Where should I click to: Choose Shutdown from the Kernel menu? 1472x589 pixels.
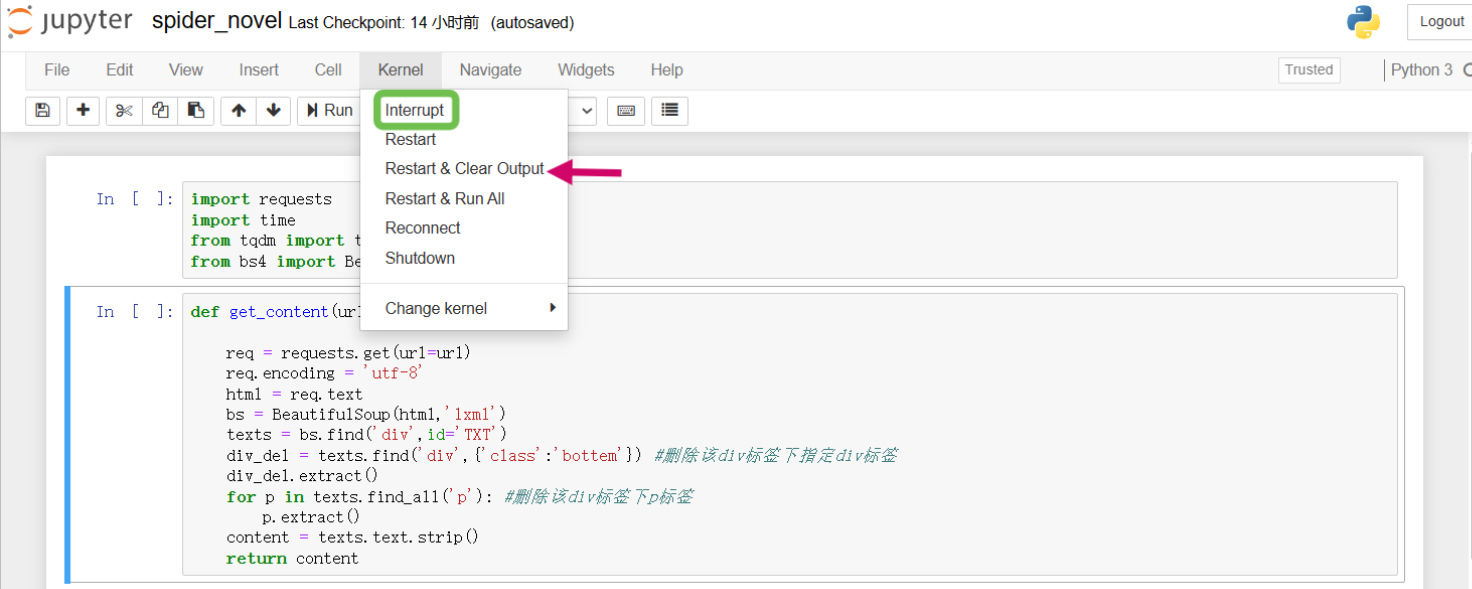419,258
